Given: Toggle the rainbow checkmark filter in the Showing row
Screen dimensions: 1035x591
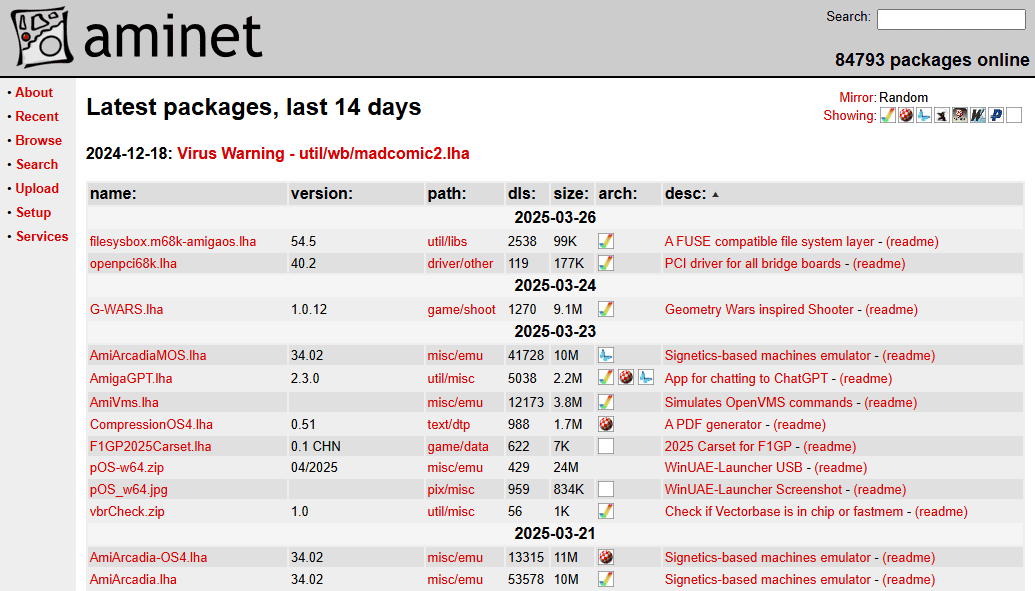Looking at the screenshot, I should [x=888, y=116].
